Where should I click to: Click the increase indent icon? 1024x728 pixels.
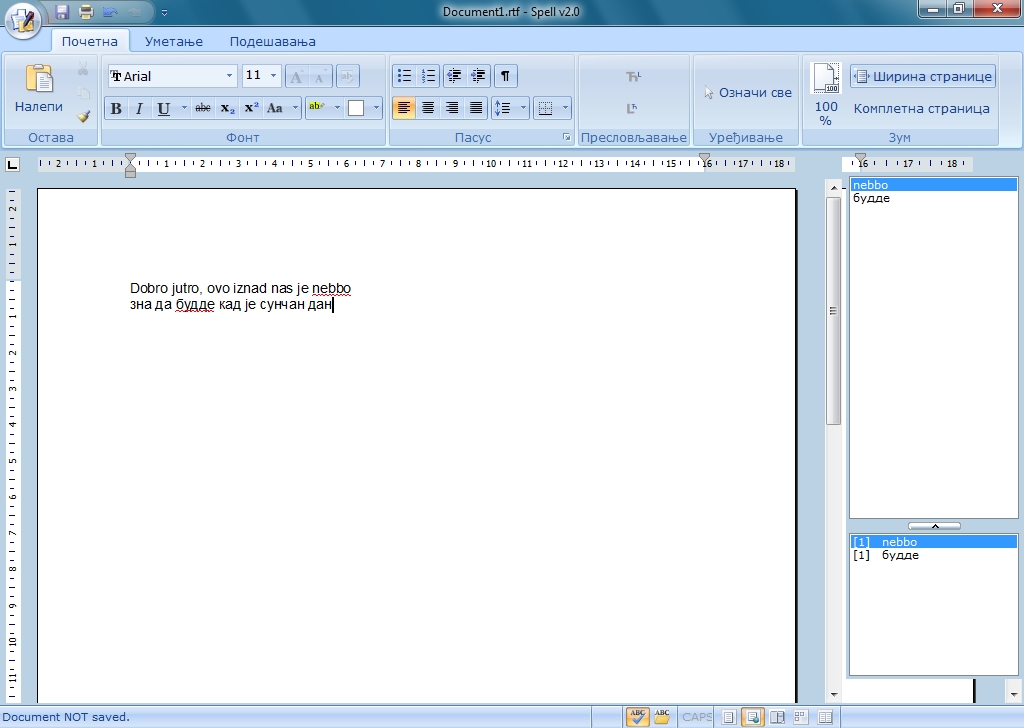[478, 76]
